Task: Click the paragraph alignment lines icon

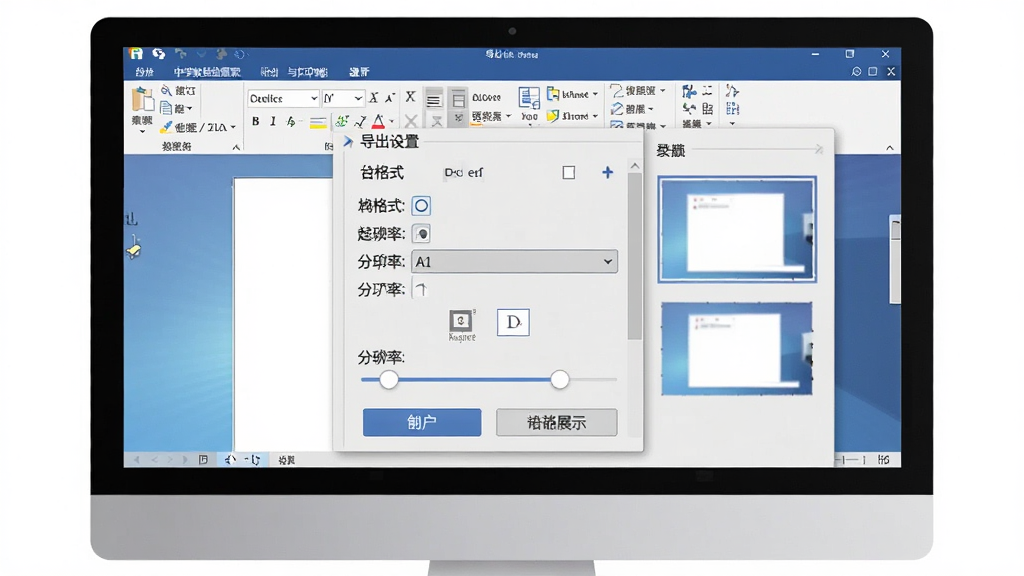Action: click(434, 100)
